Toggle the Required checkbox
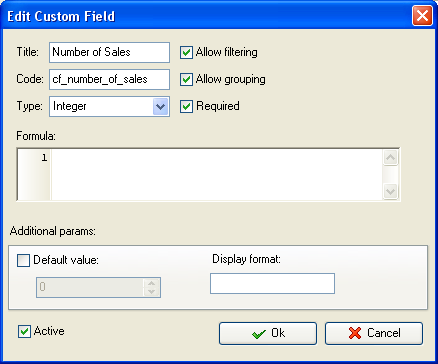 click(186, 106)
